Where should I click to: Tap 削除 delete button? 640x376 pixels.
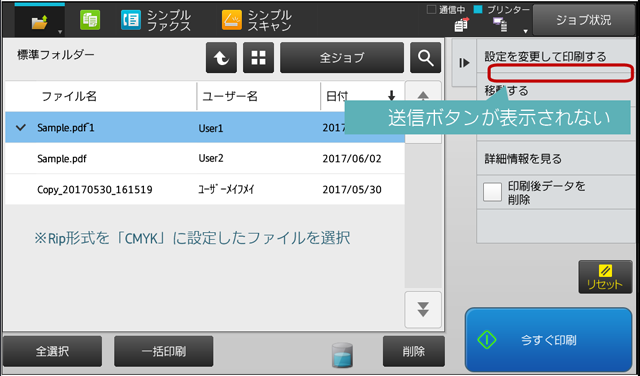click(413, 351)
